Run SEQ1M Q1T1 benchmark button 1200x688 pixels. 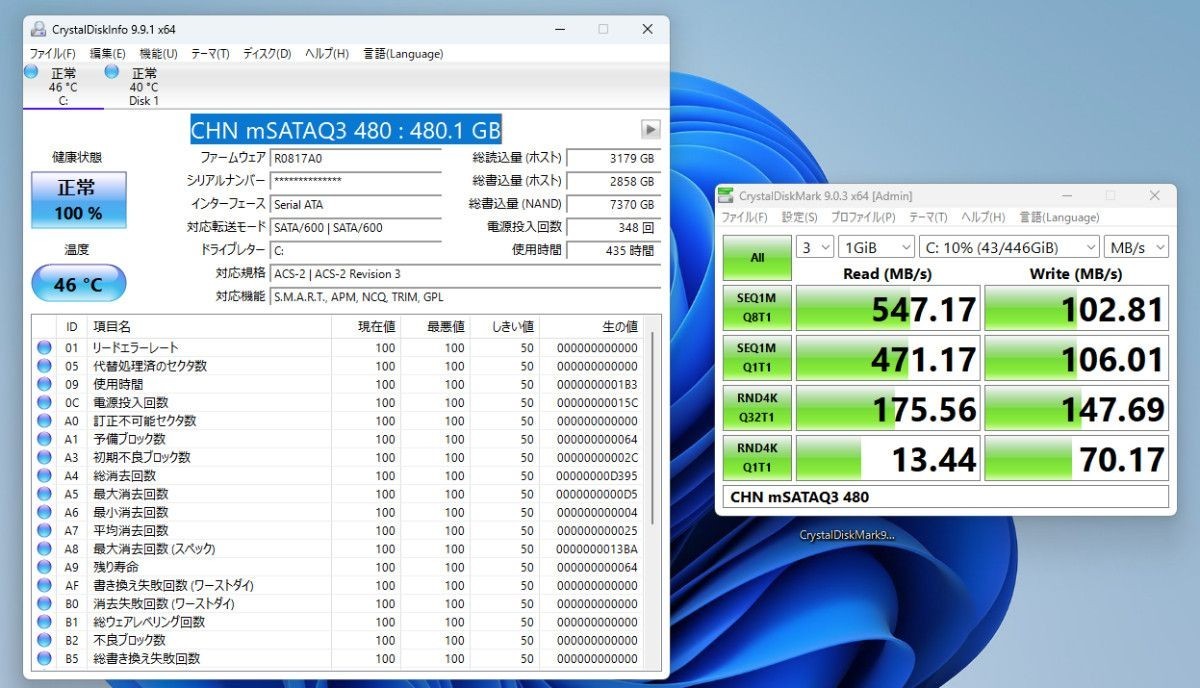pos(757,358)
